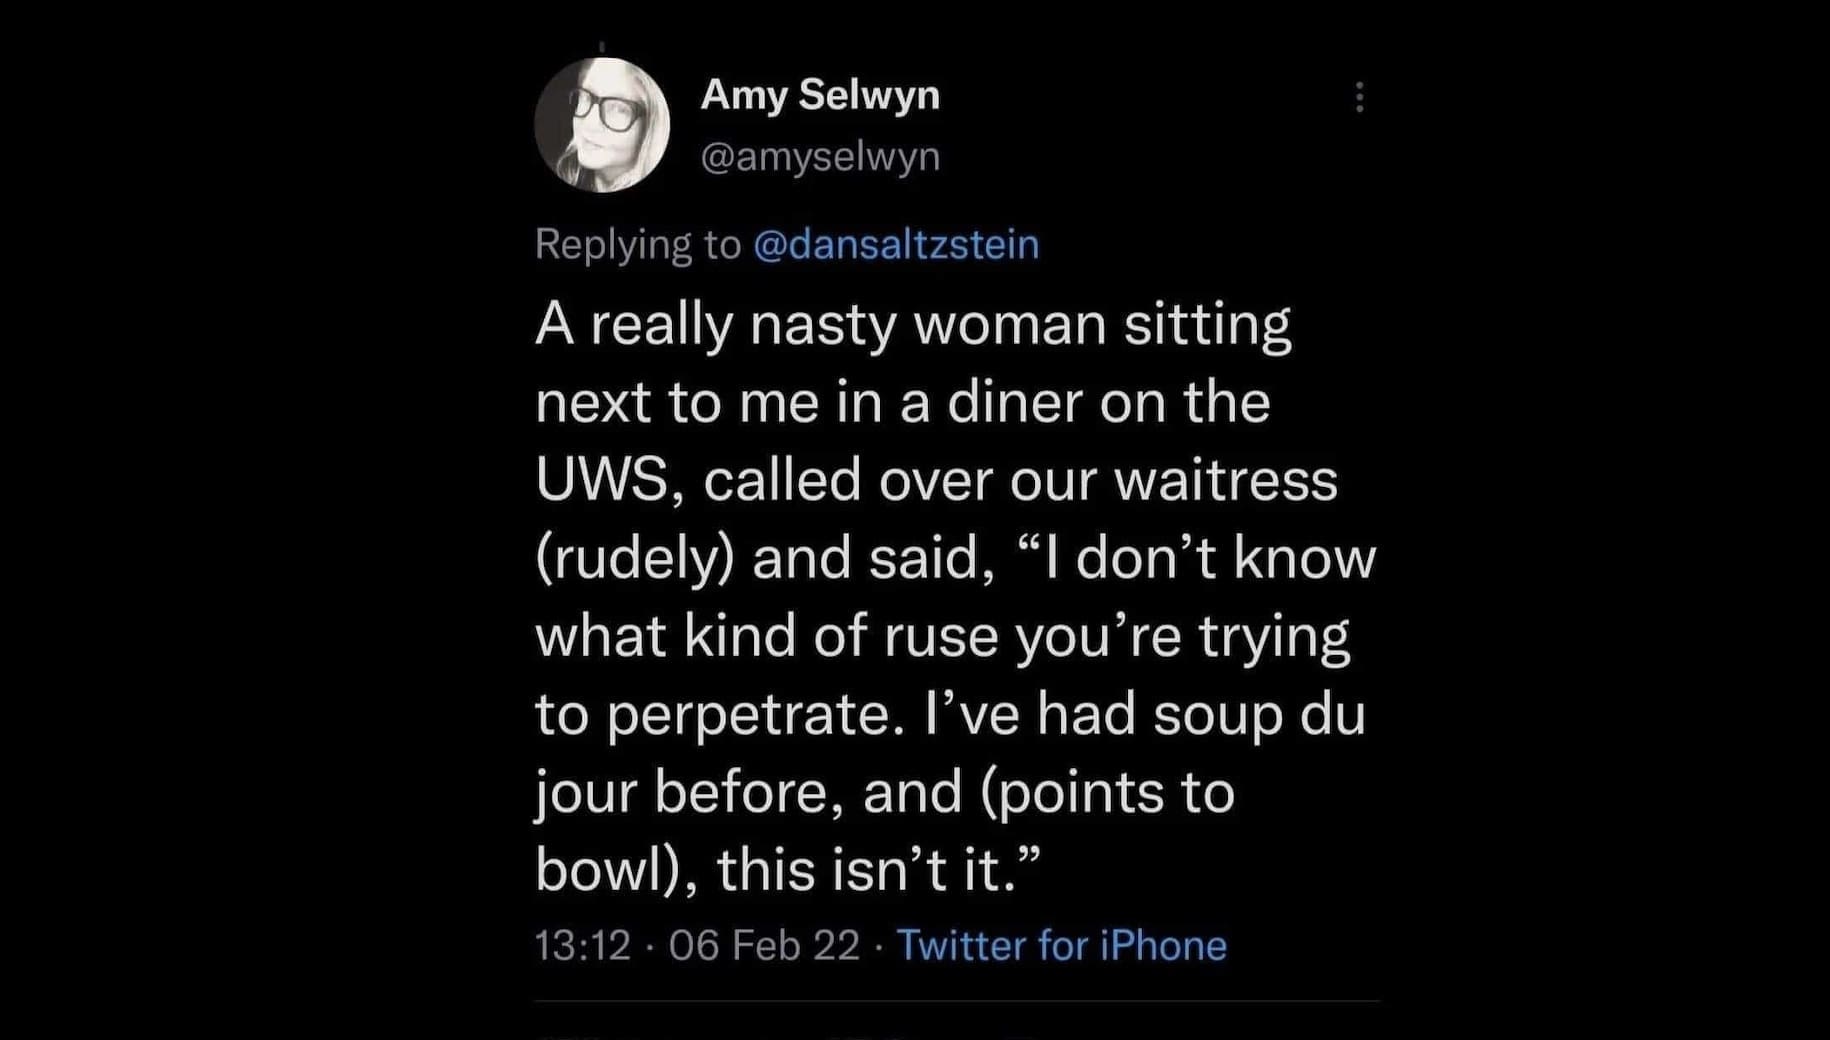The height and width of the screenshot is (1040, 1830).
Task: Click Amy Selwyn's profile picture
Action: point(602,125)
